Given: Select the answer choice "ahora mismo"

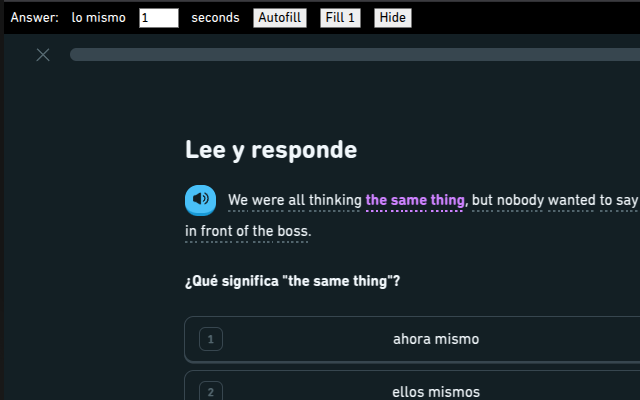Looking at the screenshot, I should [435, 339].
